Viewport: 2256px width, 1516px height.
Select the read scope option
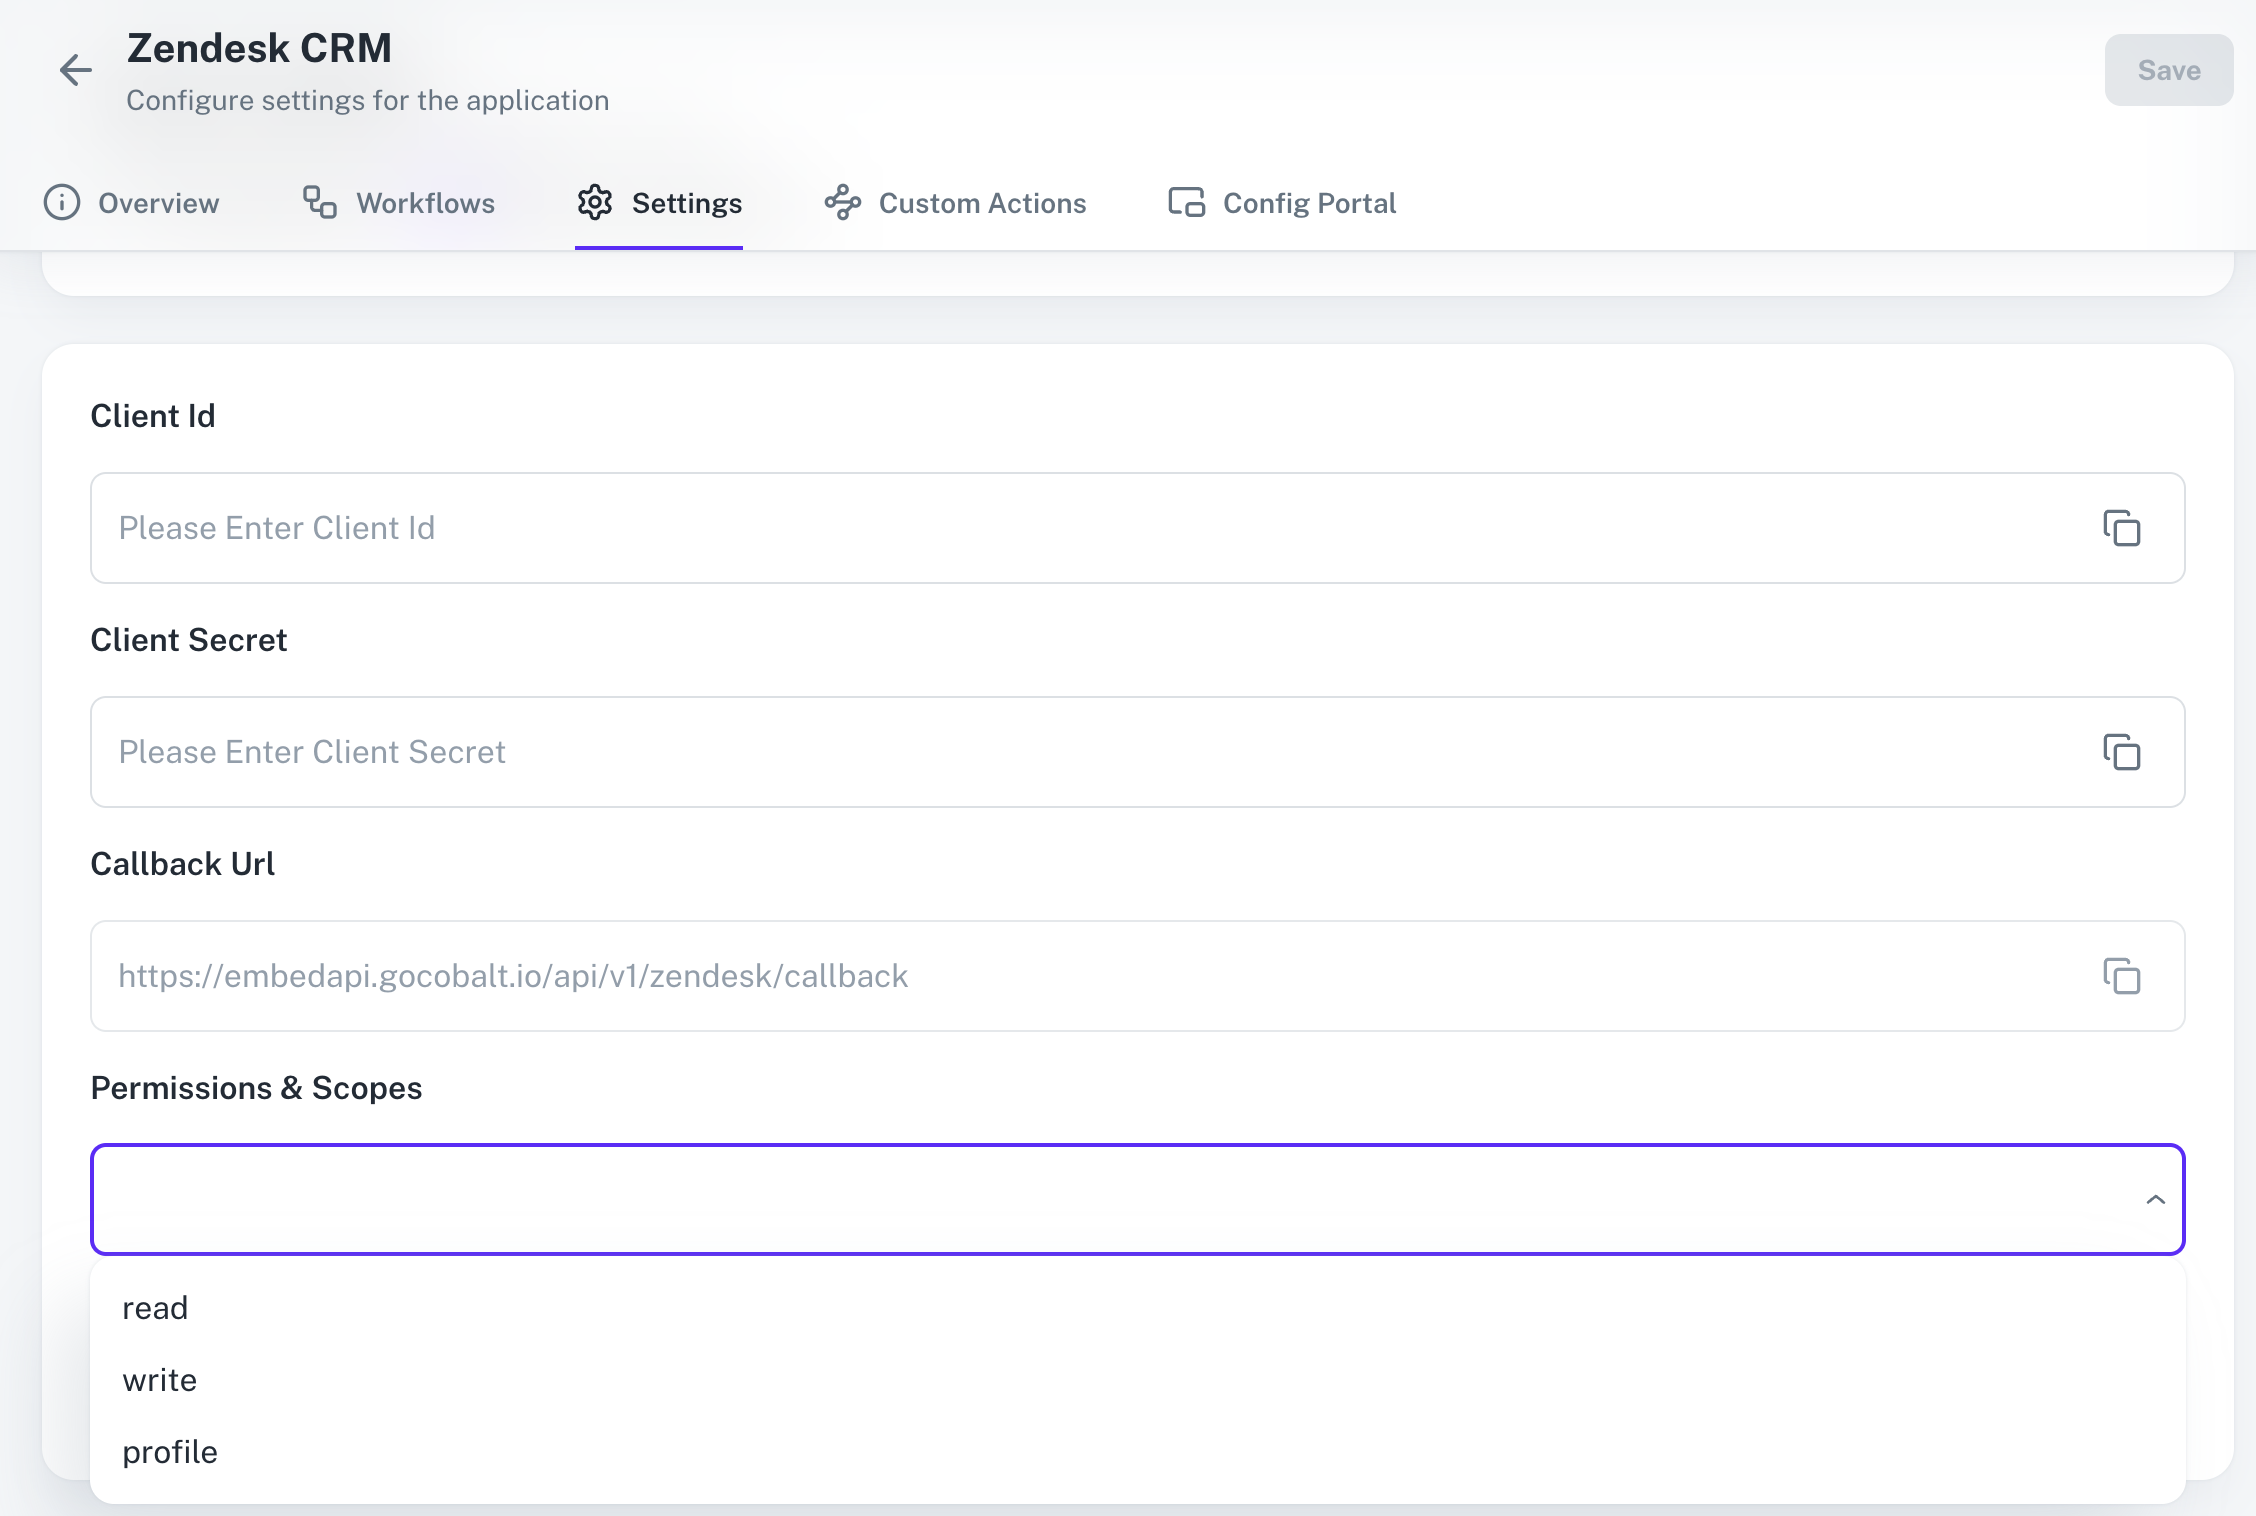click(x=155, y=1307)
